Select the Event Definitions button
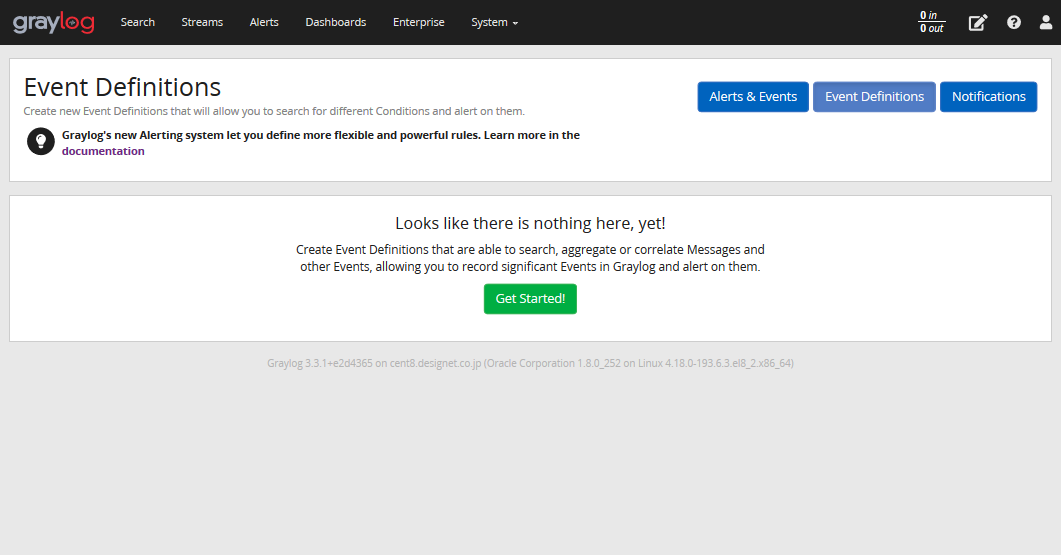The width and height of the screenshot is (1061, 555). point(874,97)
